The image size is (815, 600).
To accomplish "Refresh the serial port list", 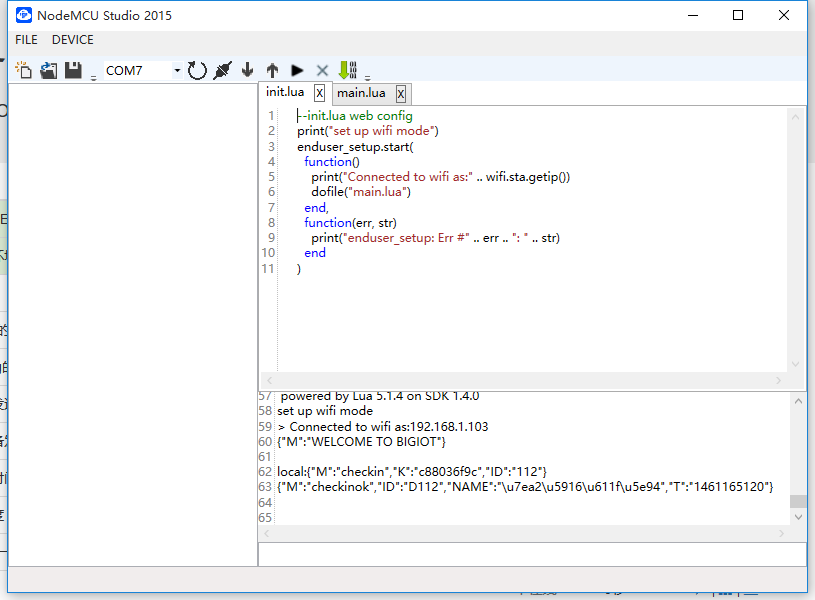I will (197, 70).
